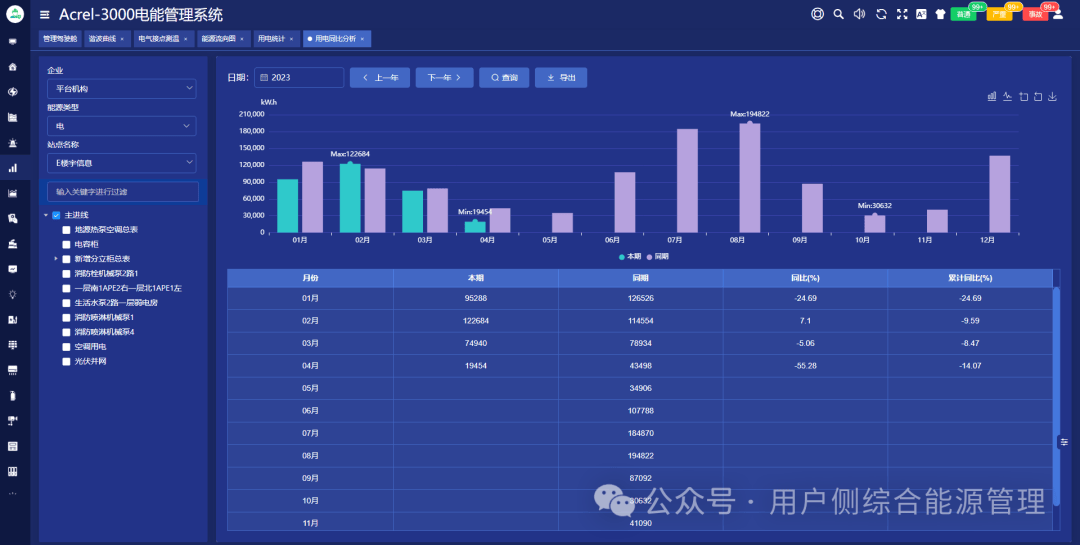The height and width of the screenshot is (545, 1080).
Task: Check the 生活水泵2路一层弱电房 checkbox
Action: [66, 302]
